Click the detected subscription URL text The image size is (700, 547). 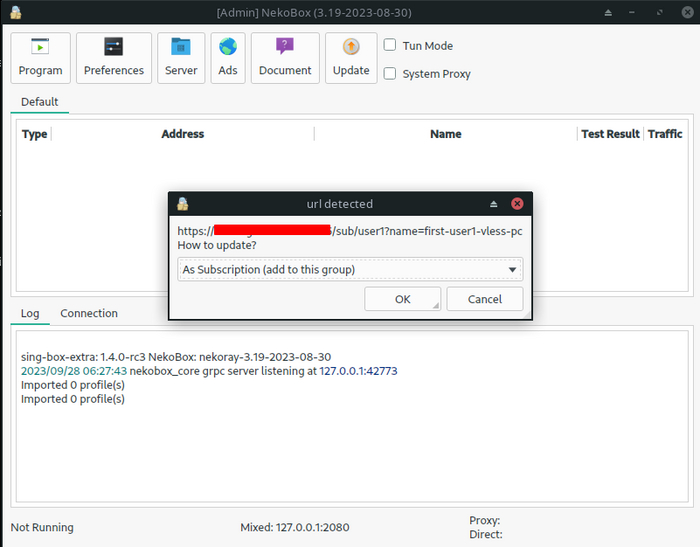pyautogui.click(x=350, y=231)
